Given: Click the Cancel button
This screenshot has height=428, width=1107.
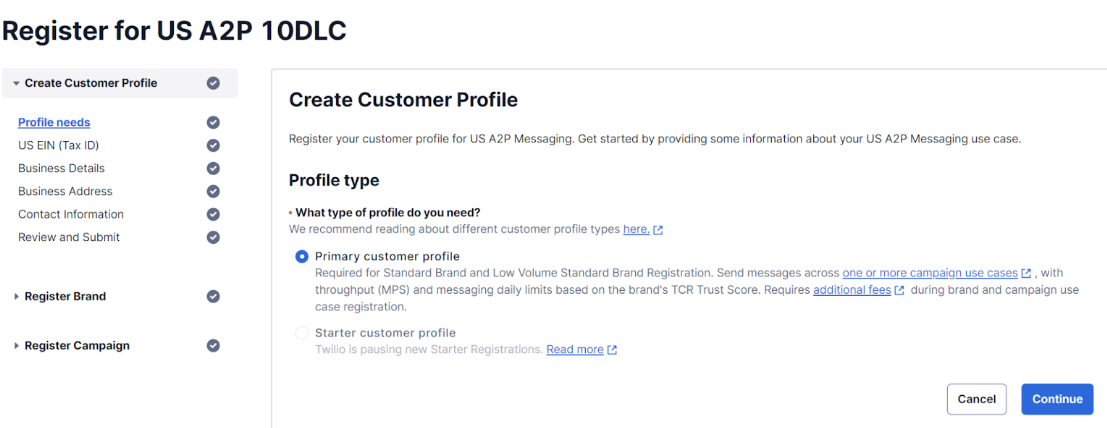Looking at the screenshot, I should coord(976,399).
